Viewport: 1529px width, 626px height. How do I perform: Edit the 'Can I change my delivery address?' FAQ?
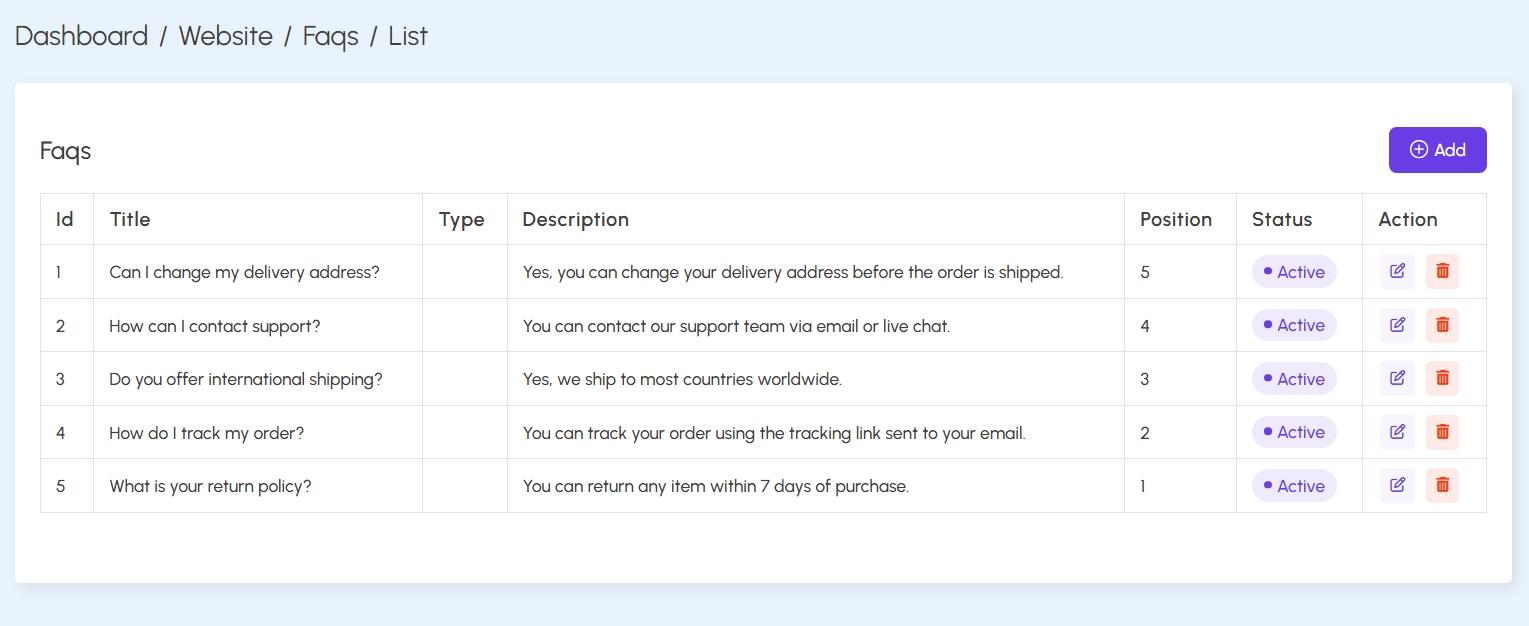pos(1397,271)
